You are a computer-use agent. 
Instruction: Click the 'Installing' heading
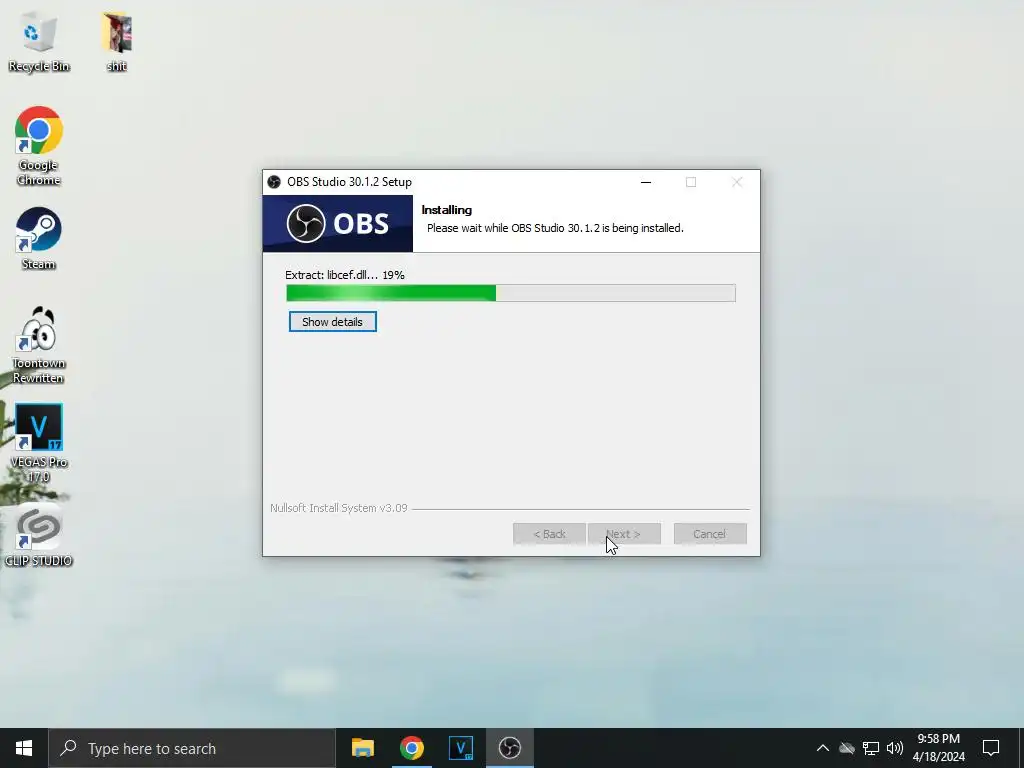click(447, 210)
